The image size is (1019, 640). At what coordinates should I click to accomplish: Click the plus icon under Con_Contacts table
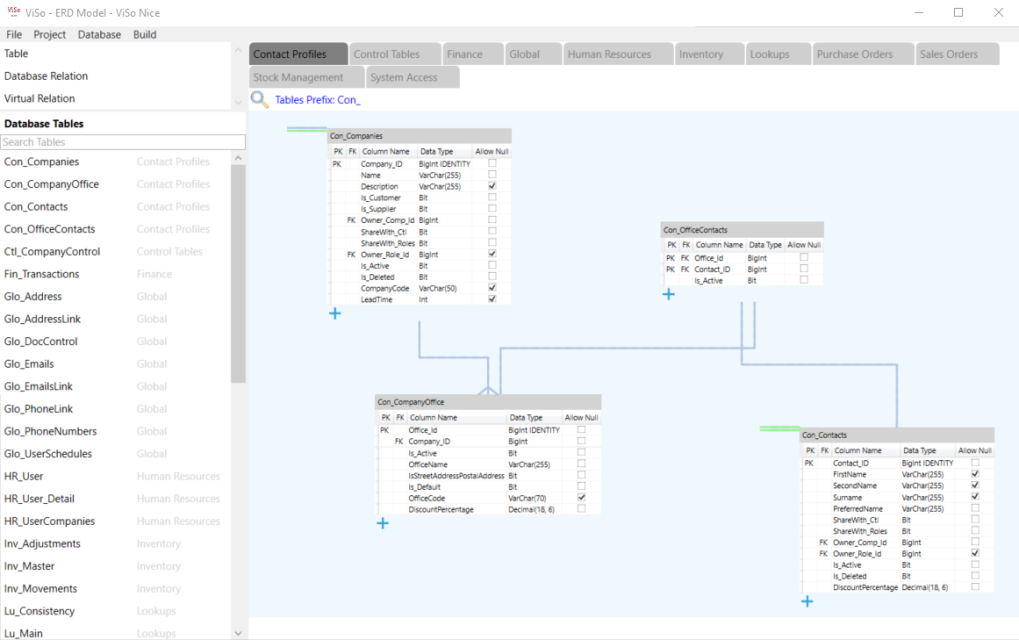tap(807, 601)
